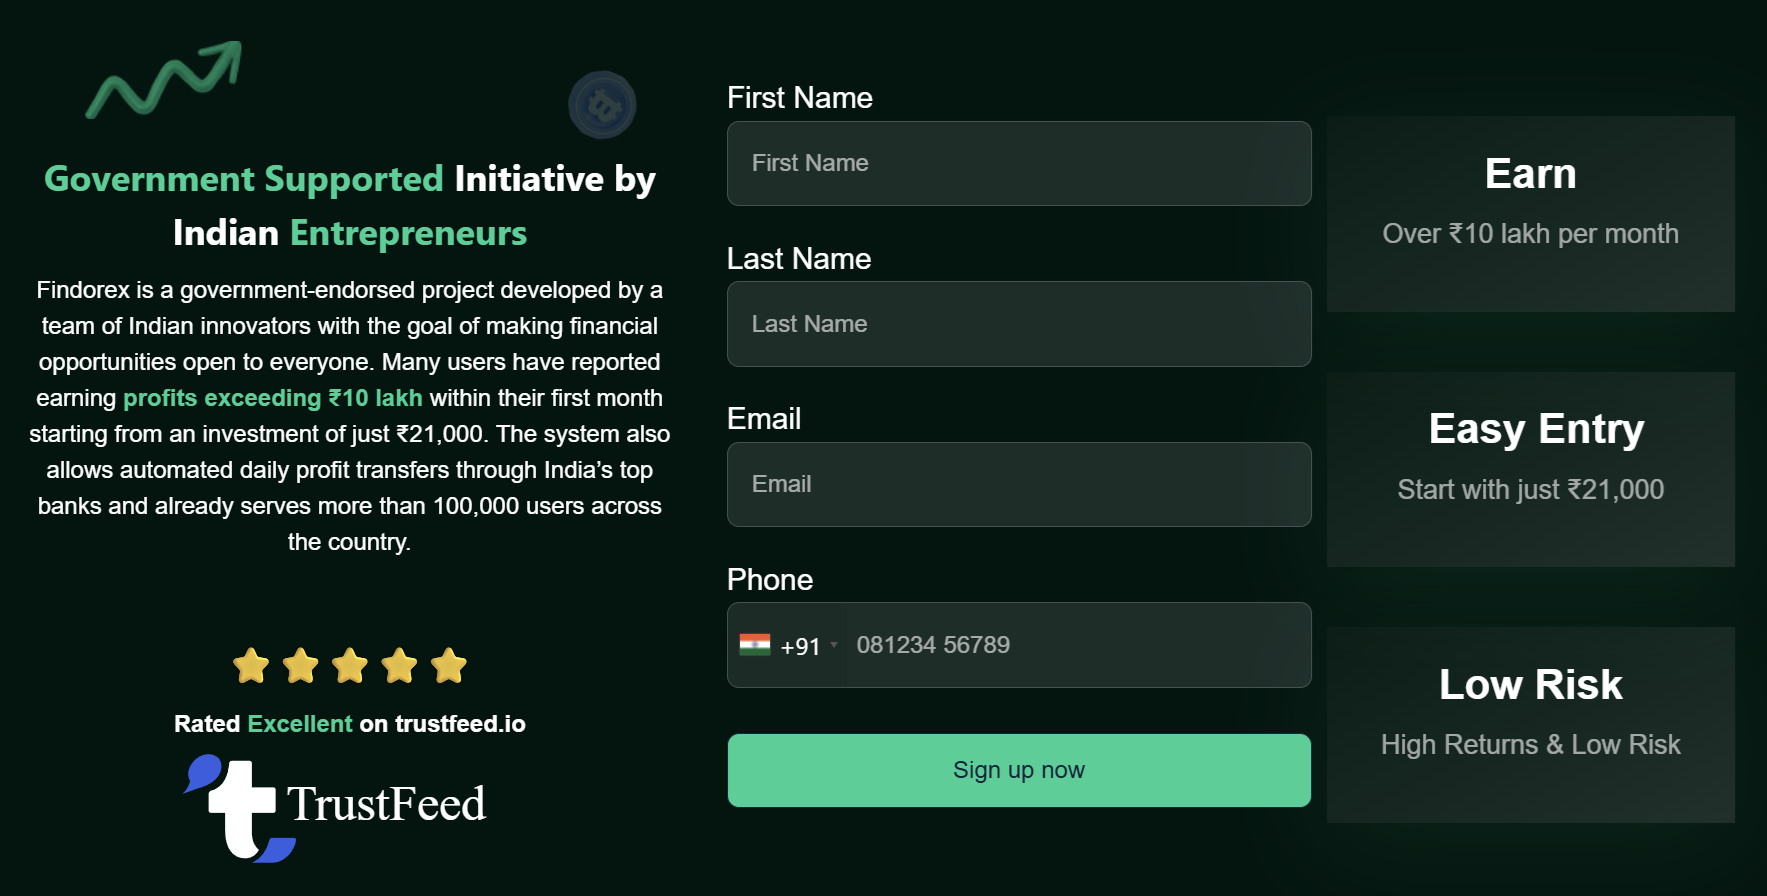Click the last gold rating star
Screen dimensions: 1767x896
coord(449,665)
